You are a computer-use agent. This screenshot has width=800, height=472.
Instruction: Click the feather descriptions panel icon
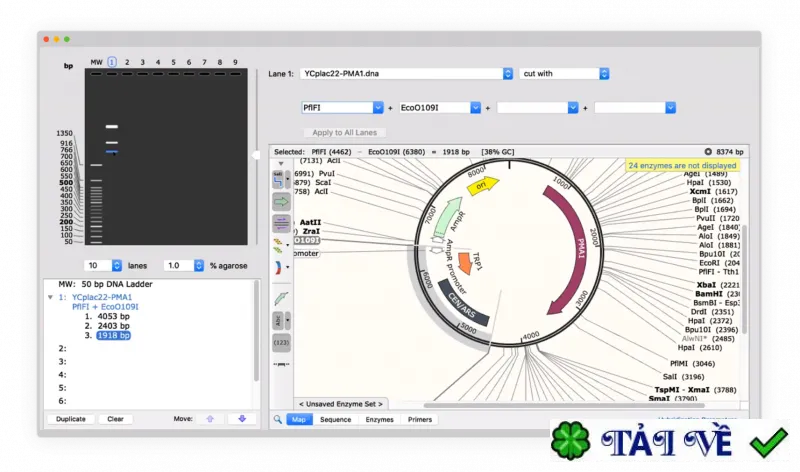(x=281, y=299)
